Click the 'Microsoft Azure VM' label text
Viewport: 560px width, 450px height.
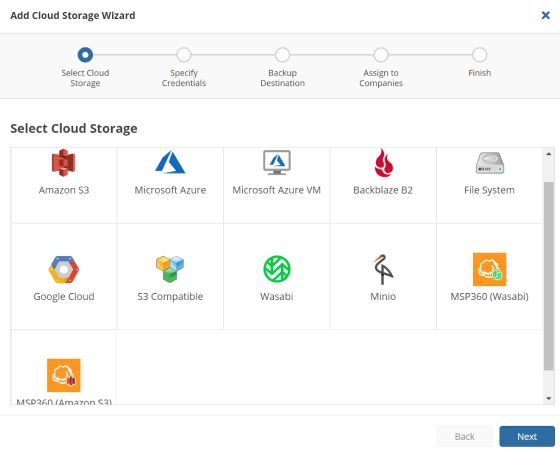(x=277, y=190)
